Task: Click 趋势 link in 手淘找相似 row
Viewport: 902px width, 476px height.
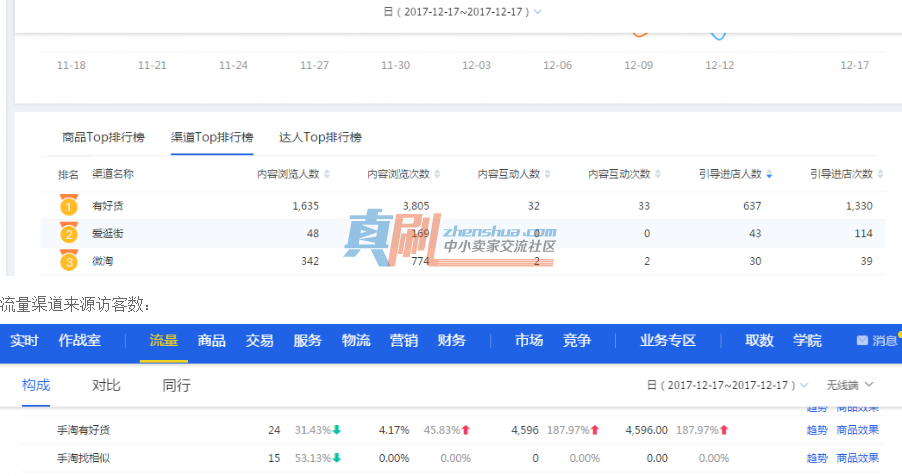Action: (x=817, y=458)
